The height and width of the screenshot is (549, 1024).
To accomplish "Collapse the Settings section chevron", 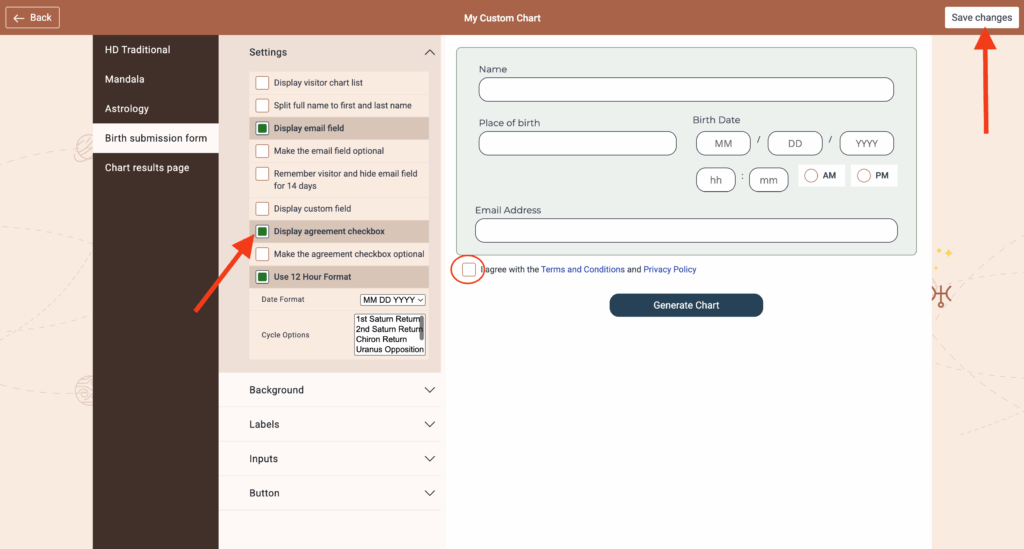I will coord(429,53).
